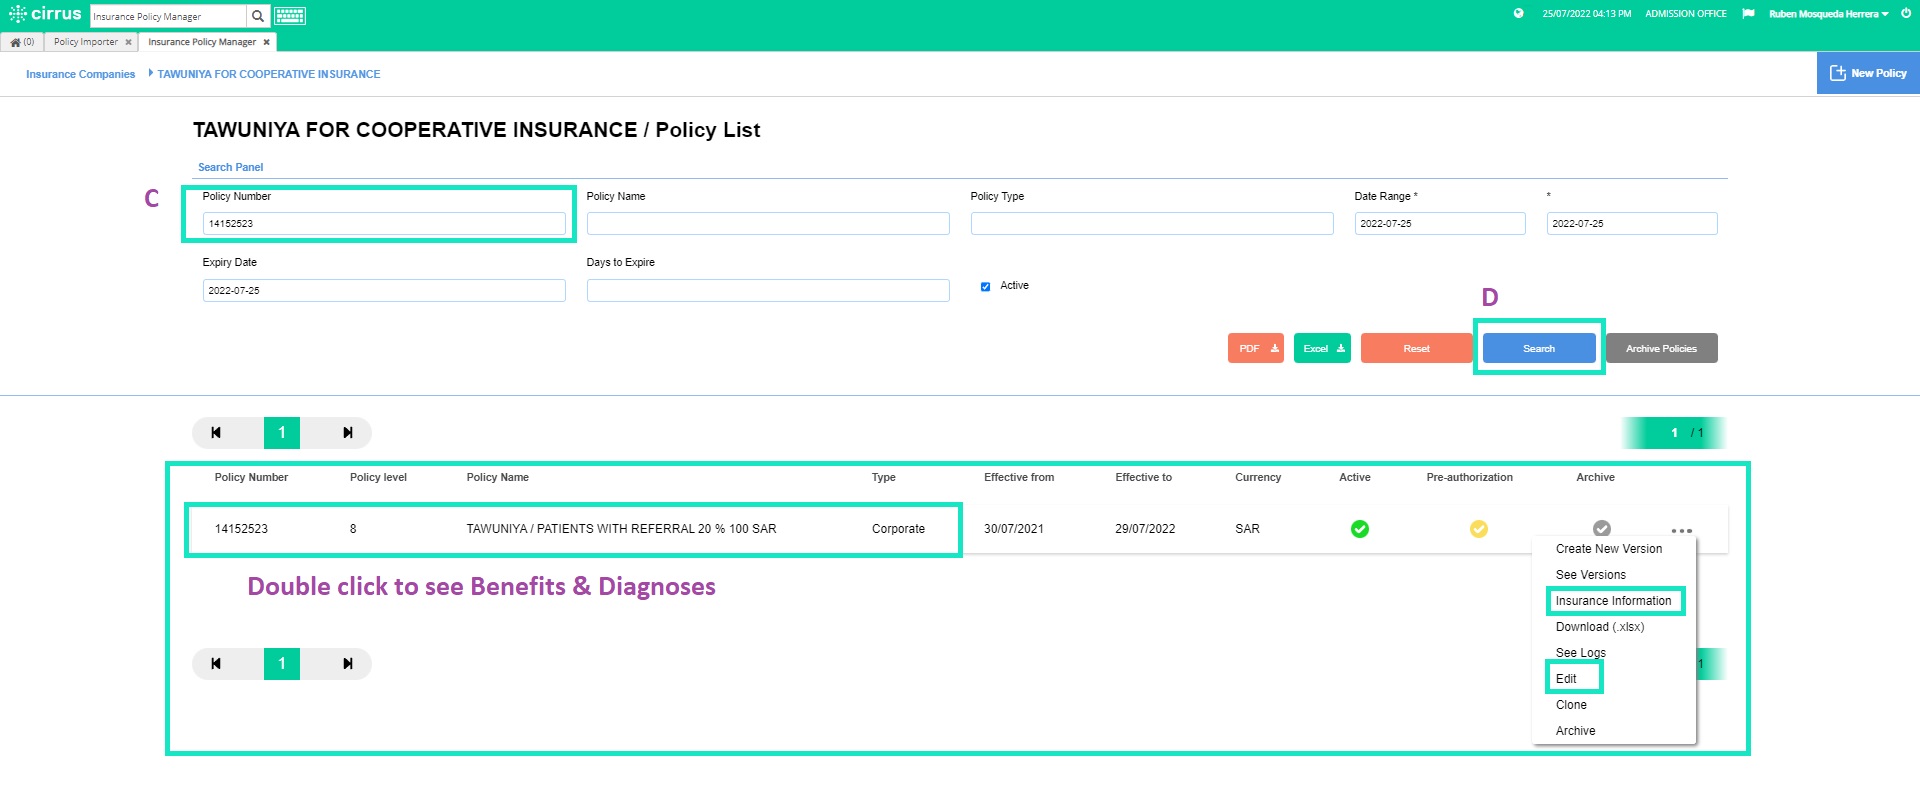Select page 1 in the pagination below the table

tap(282, 664)
